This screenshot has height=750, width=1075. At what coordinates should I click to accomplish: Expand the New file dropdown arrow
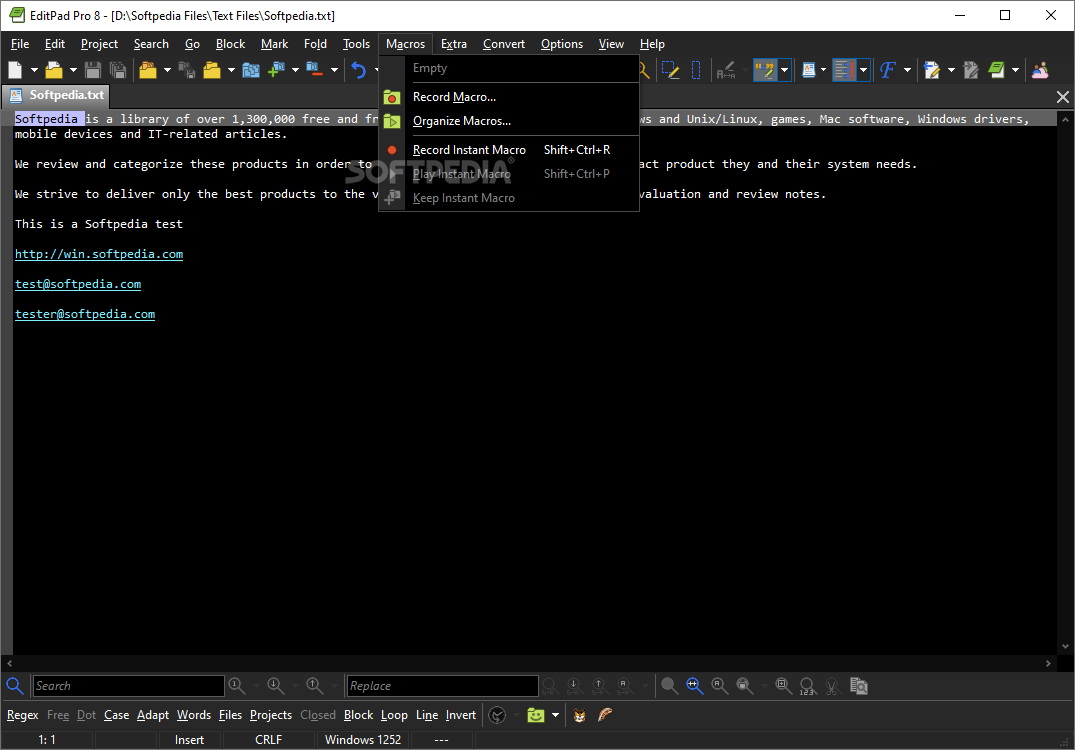[x=34, y=70]
